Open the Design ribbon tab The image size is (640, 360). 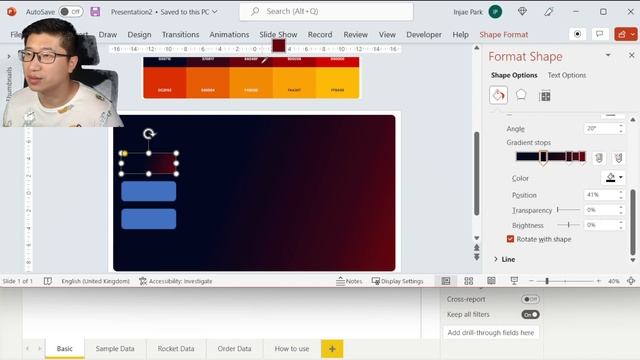pyautogui.click(x=139, y=35)
